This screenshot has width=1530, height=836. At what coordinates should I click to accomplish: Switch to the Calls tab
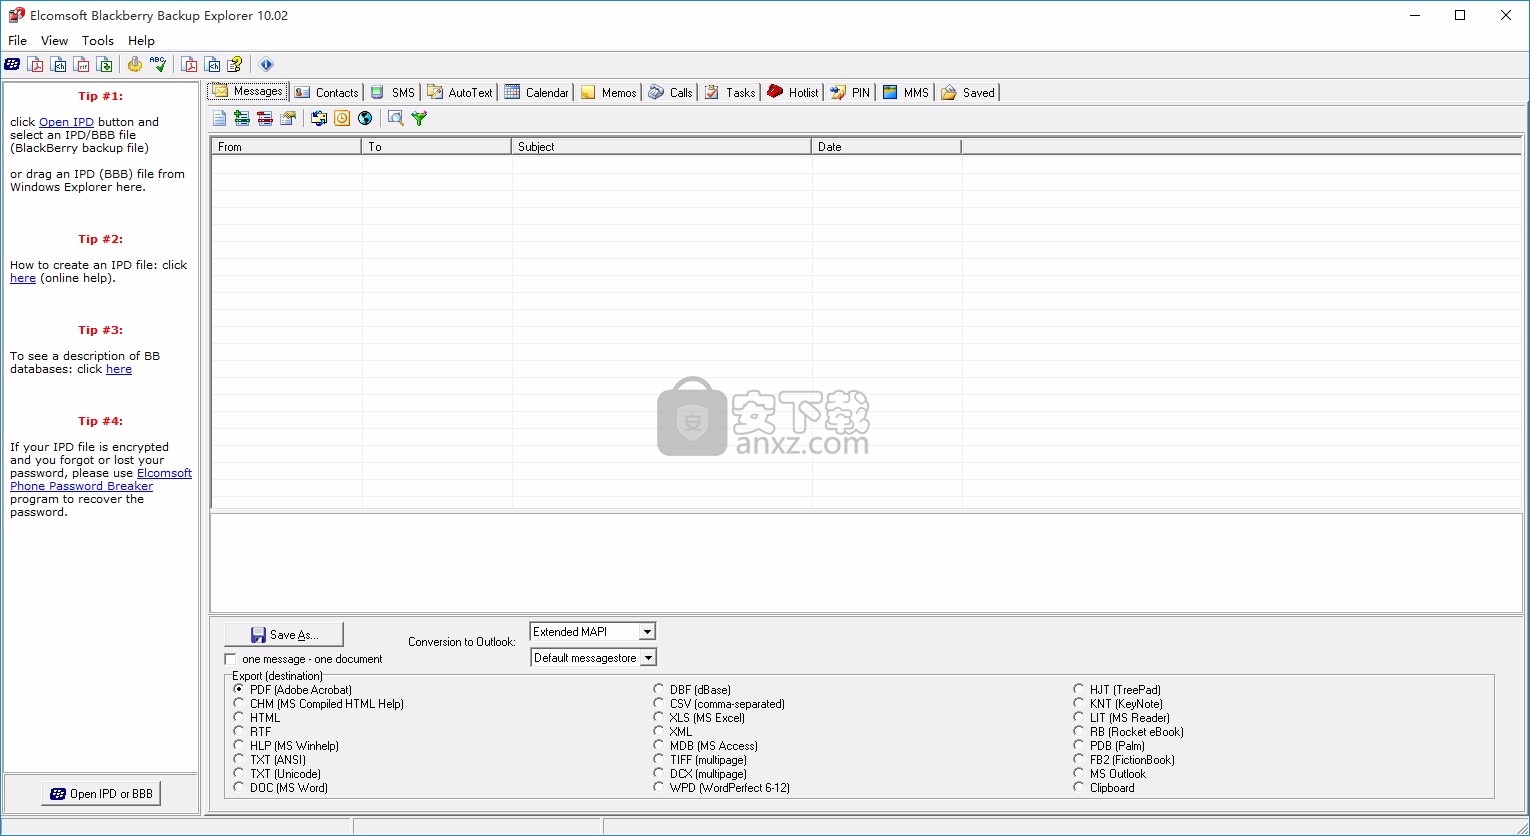click(670, 92)
